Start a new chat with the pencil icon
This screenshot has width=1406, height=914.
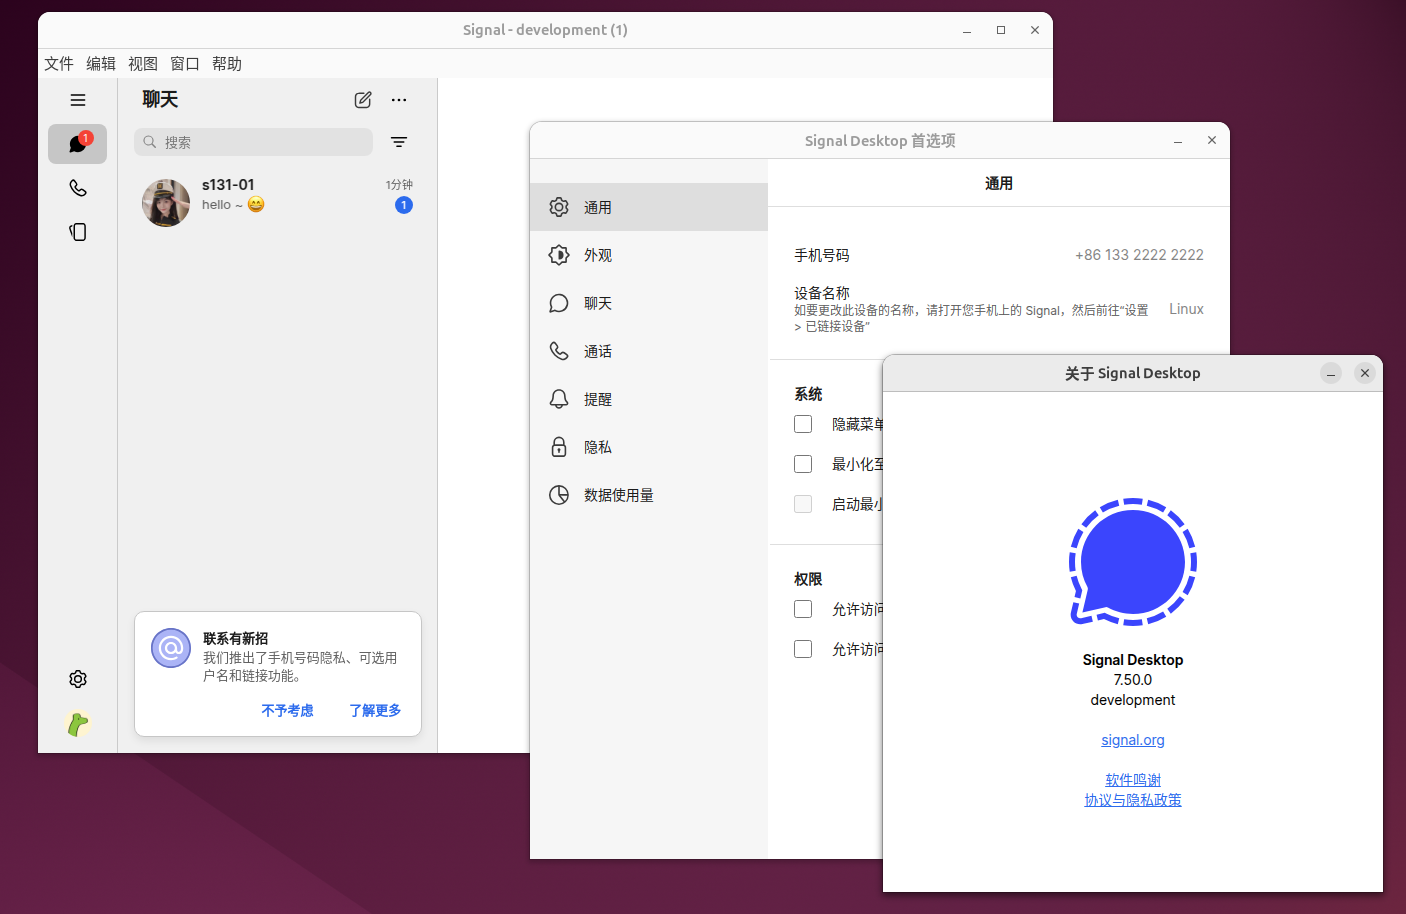362,99
